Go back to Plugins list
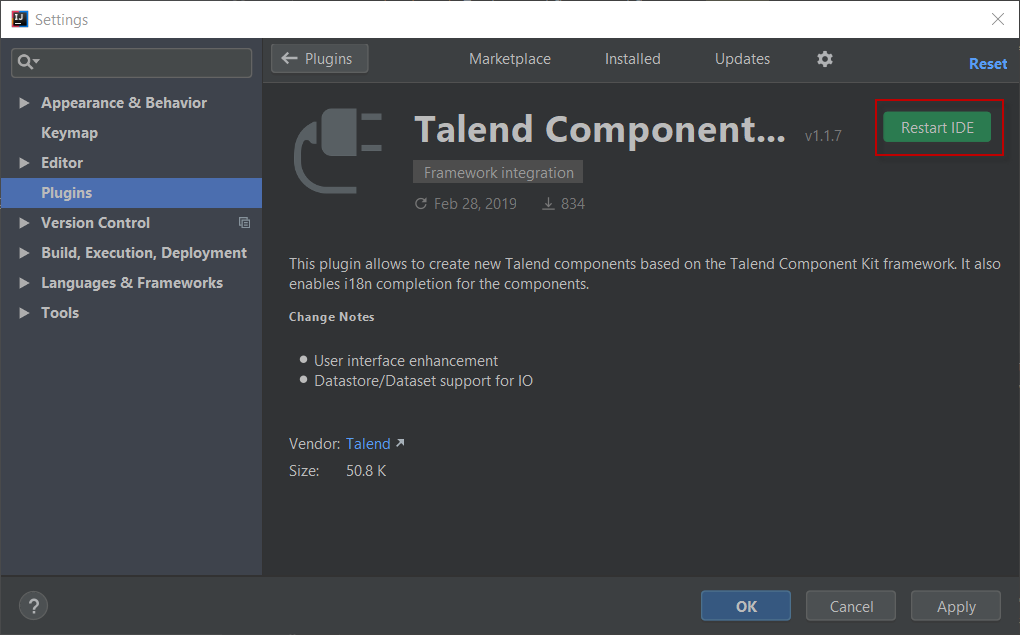This screenshot has width=1020, height=635. click(319, 59)
